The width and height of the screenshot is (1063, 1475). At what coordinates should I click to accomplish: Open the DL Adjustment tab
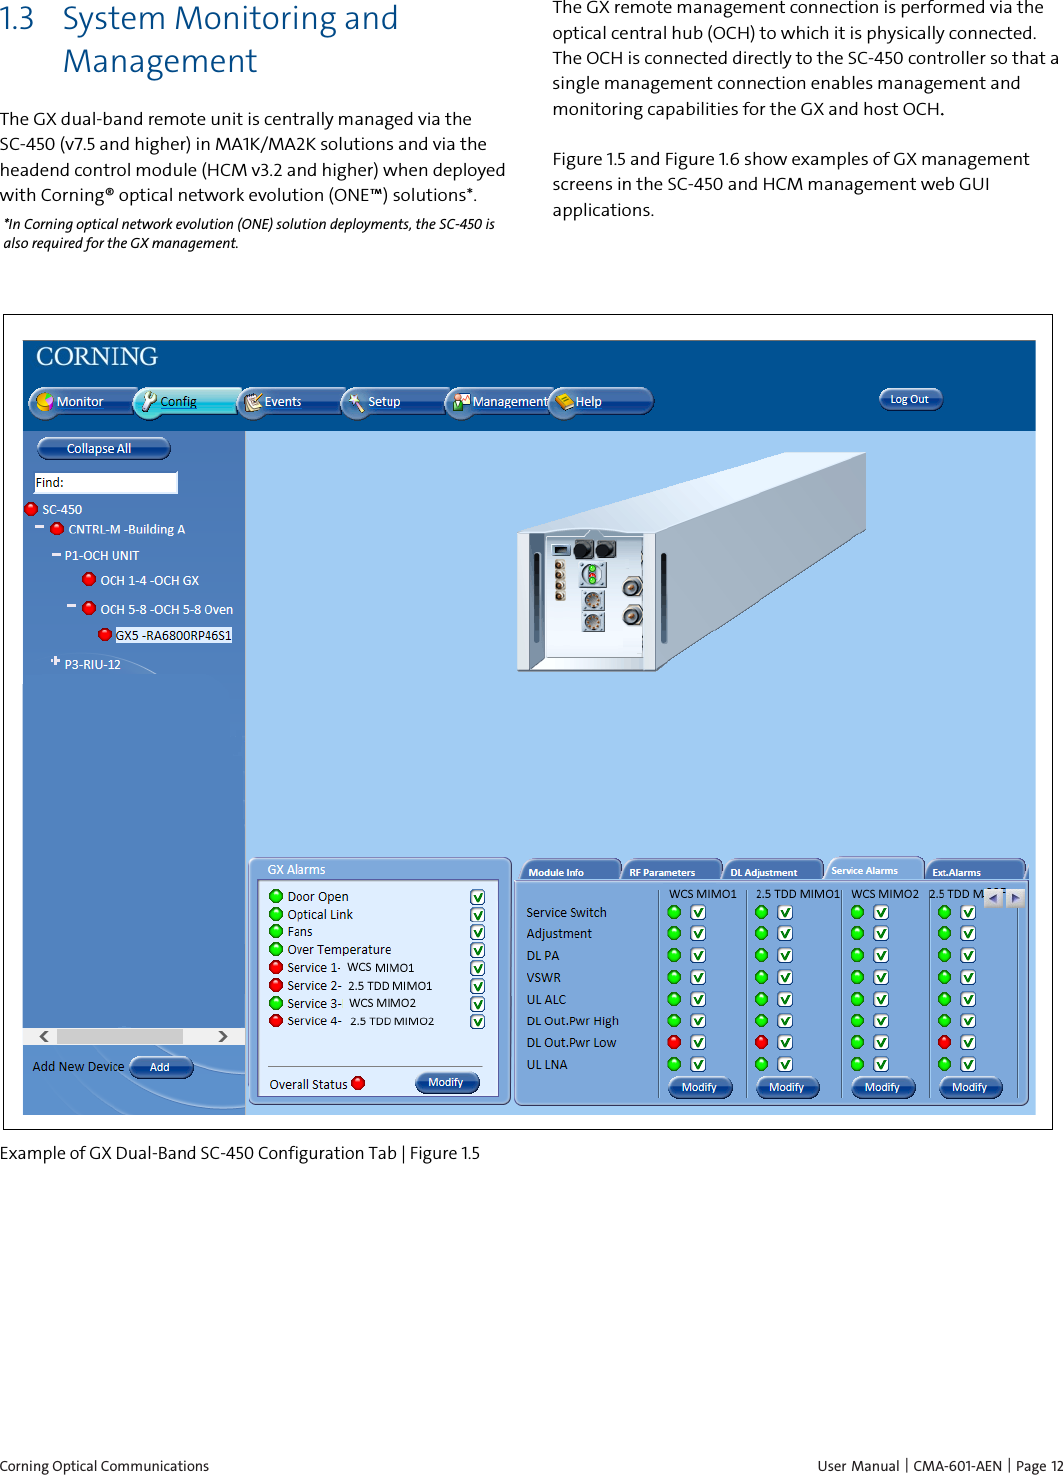[772, 871]
